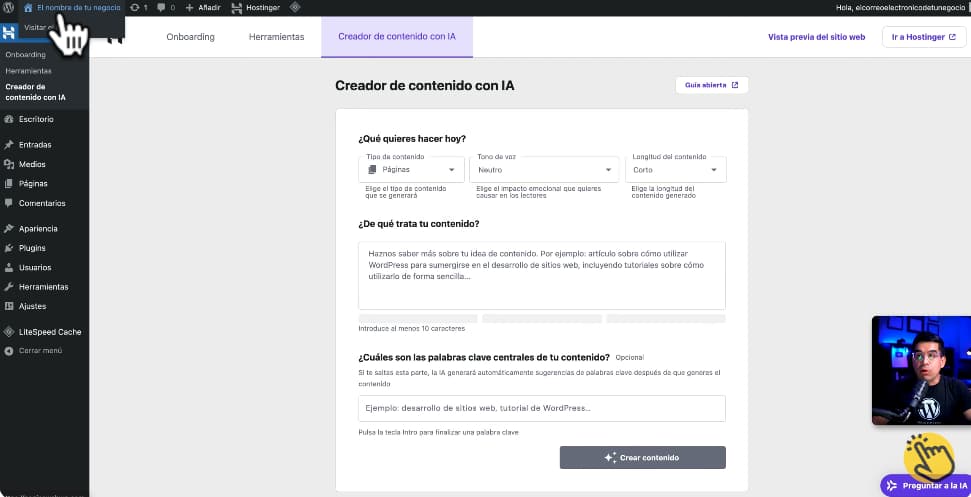Expand the Longitud del contenido dropdown

click(676, 170)
